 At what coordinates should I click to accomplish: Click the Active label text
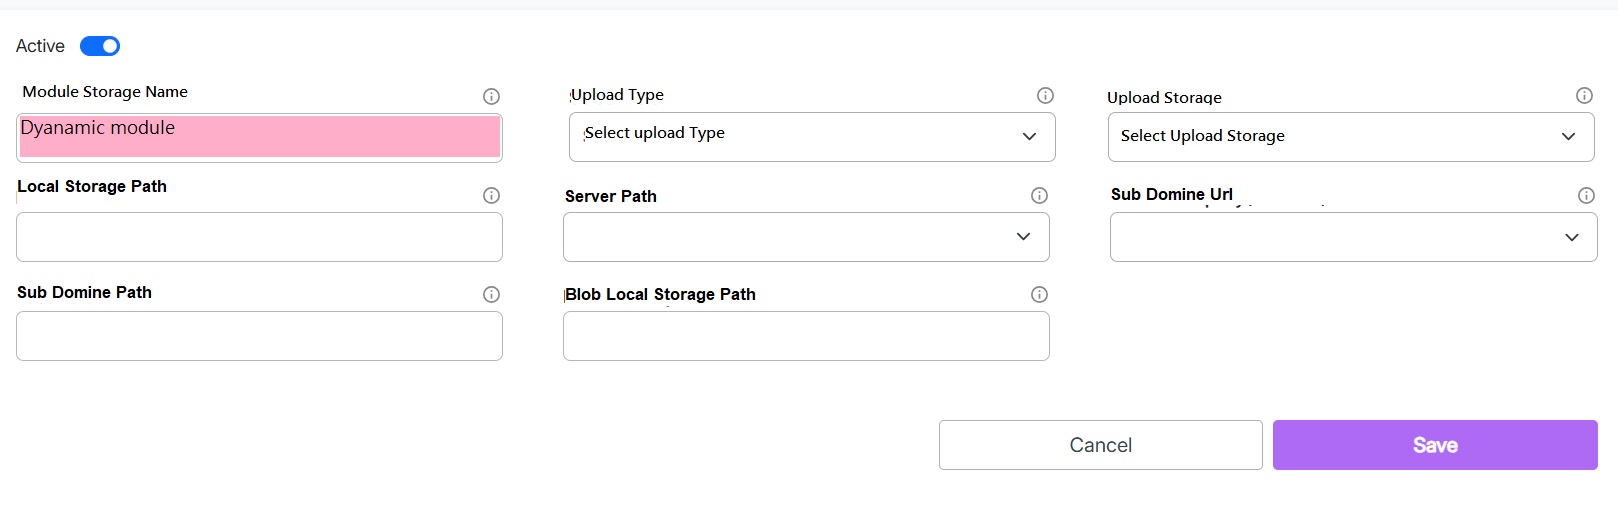[x=40, y=46]
